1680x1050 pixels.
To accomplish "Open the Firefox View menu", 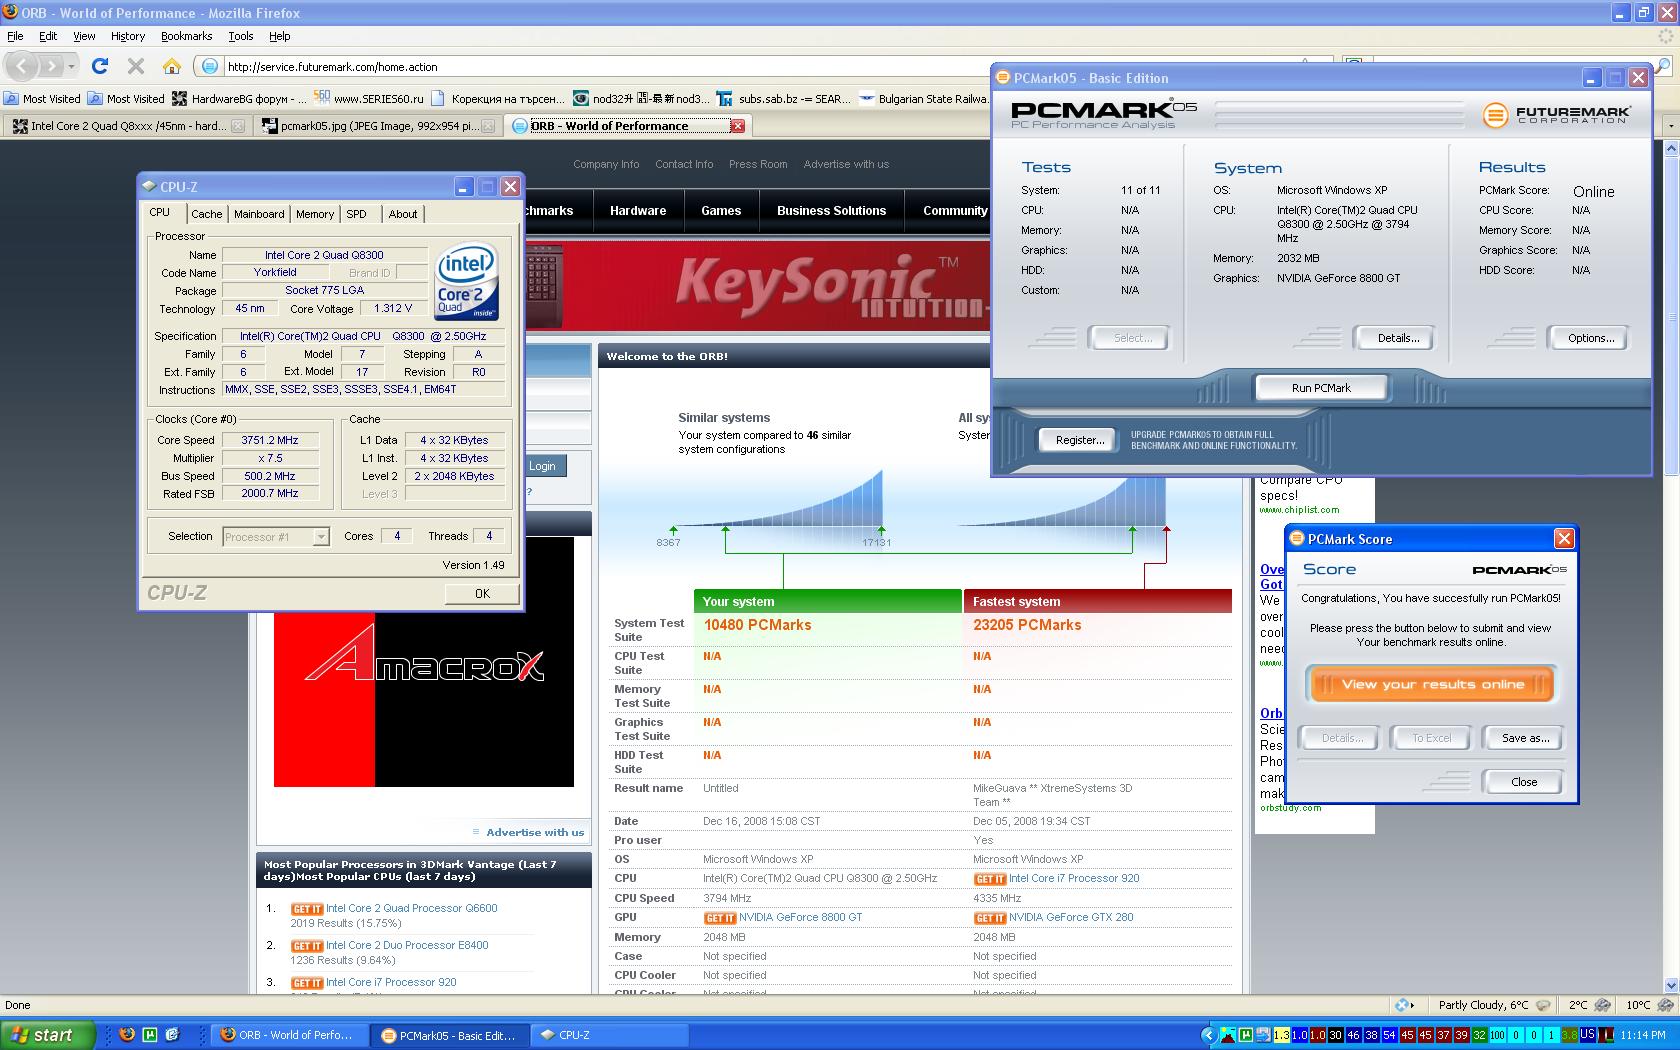I will (84, 36).
